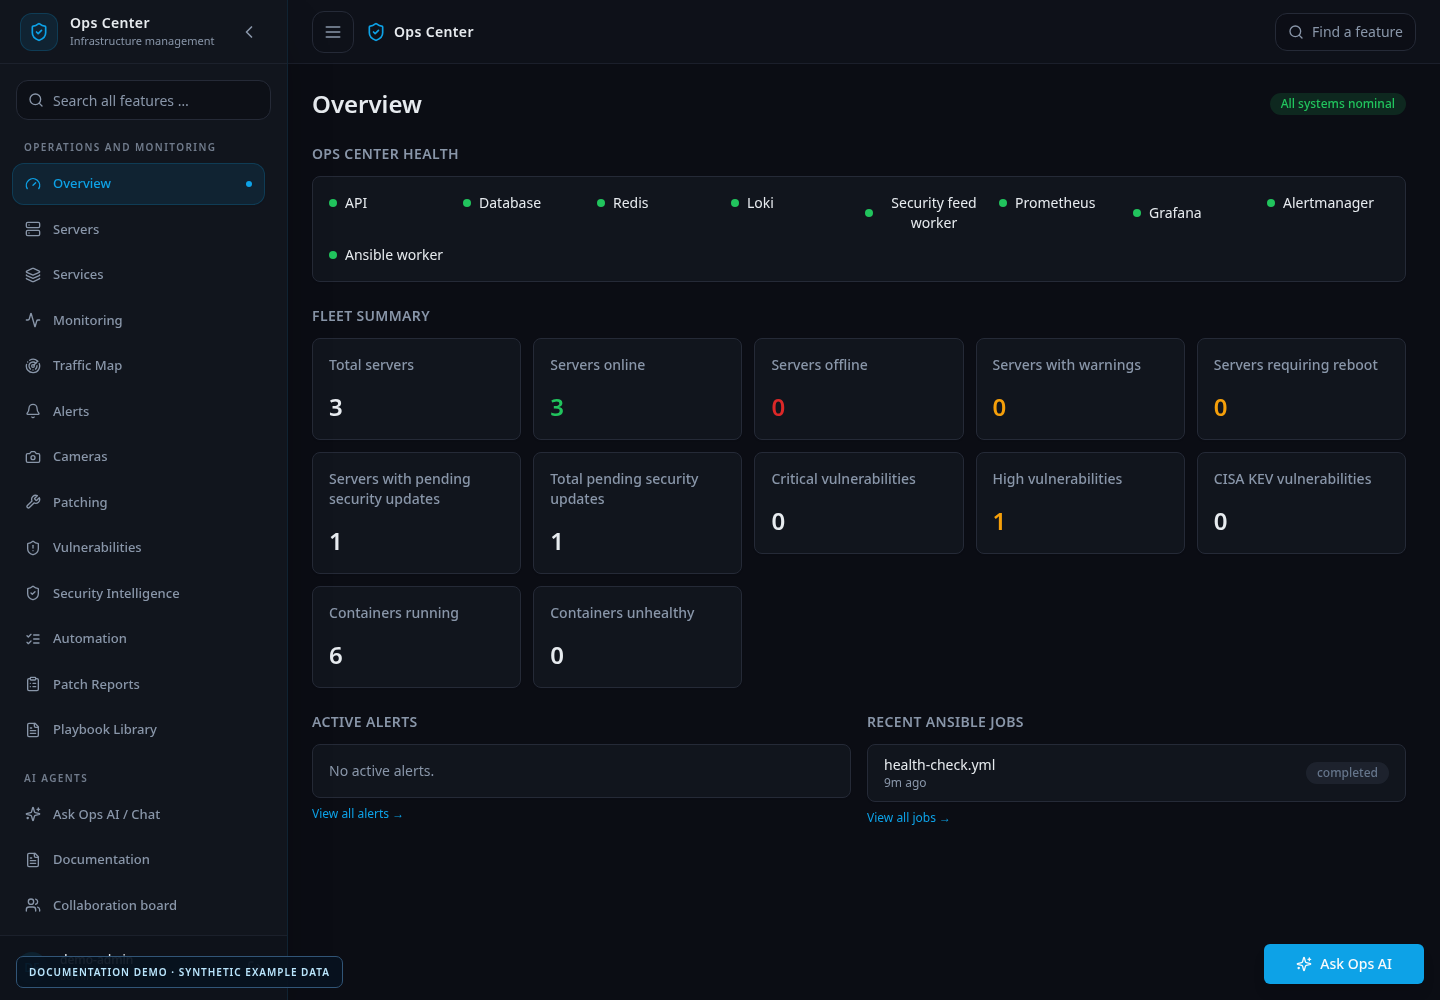Click the Overview gauge icon
The height and width of the screenshot is (1000, 1440).
(33, 184)
